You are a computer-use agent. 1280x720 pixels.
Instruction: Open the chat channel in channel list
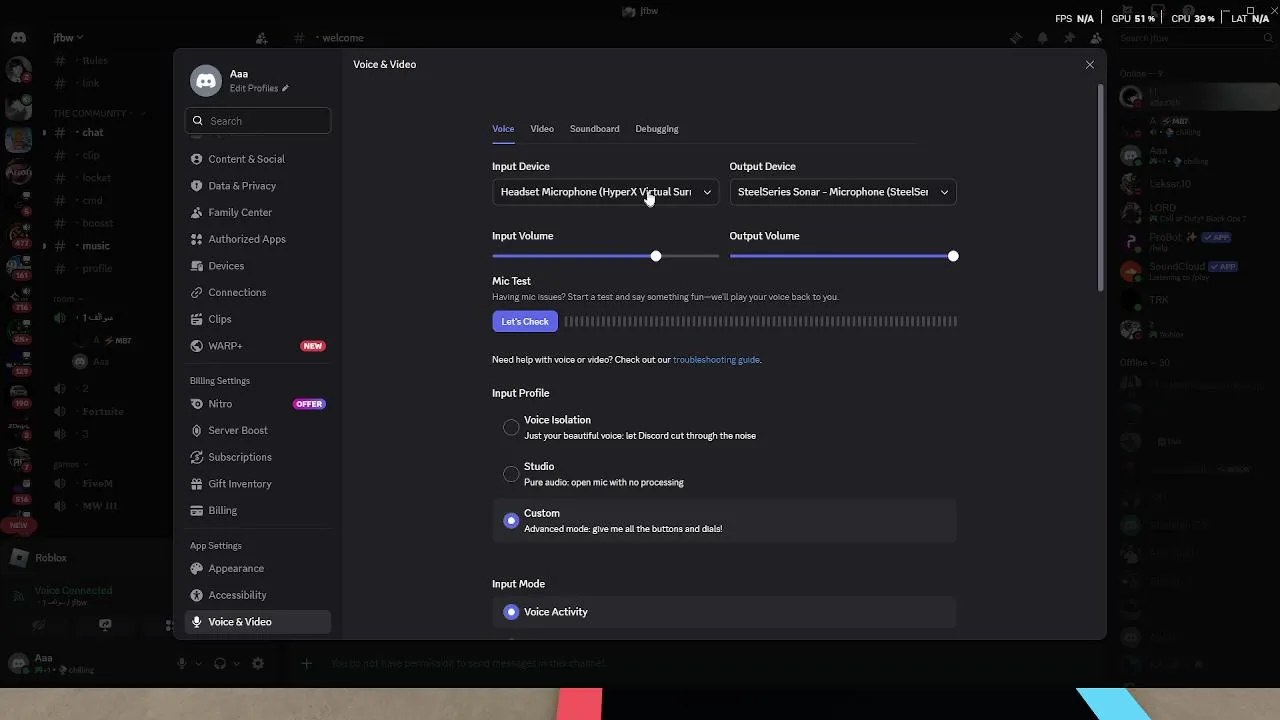tap(92, 132)
